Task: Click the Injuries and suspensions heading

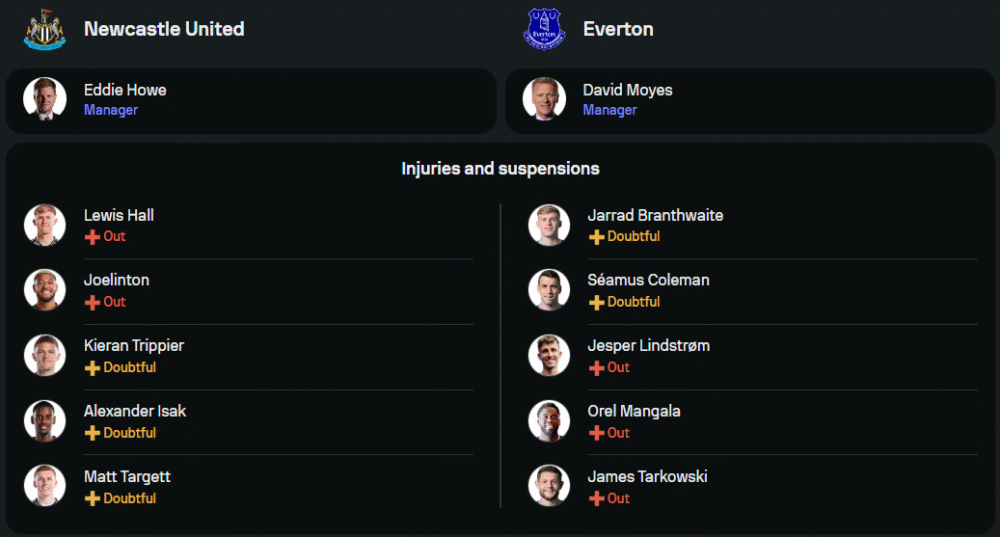Action: point(500,169)
